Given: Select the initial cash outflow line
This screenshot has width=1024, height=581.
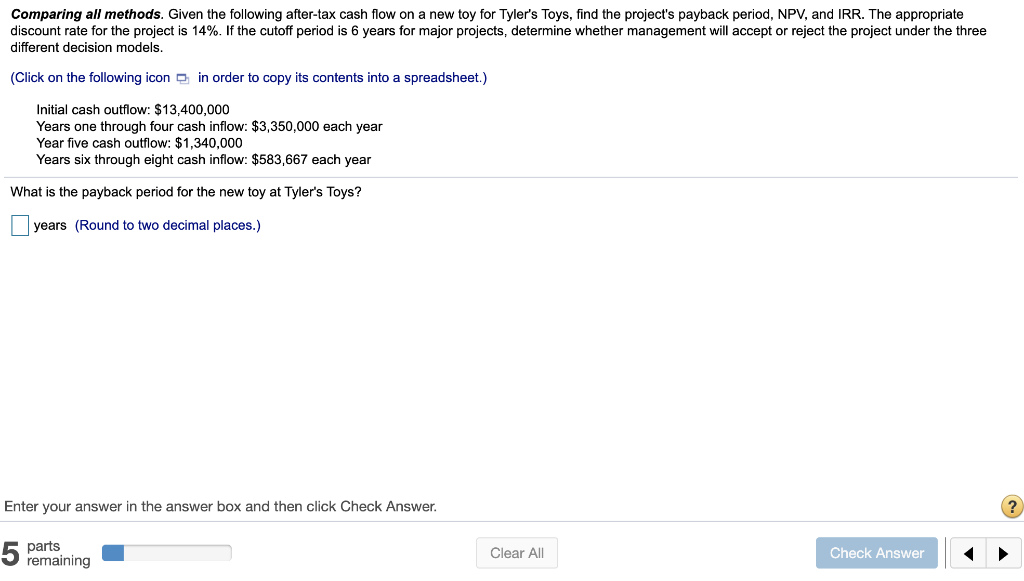Looking at the screenshot, I should click(x=131, y=109).
